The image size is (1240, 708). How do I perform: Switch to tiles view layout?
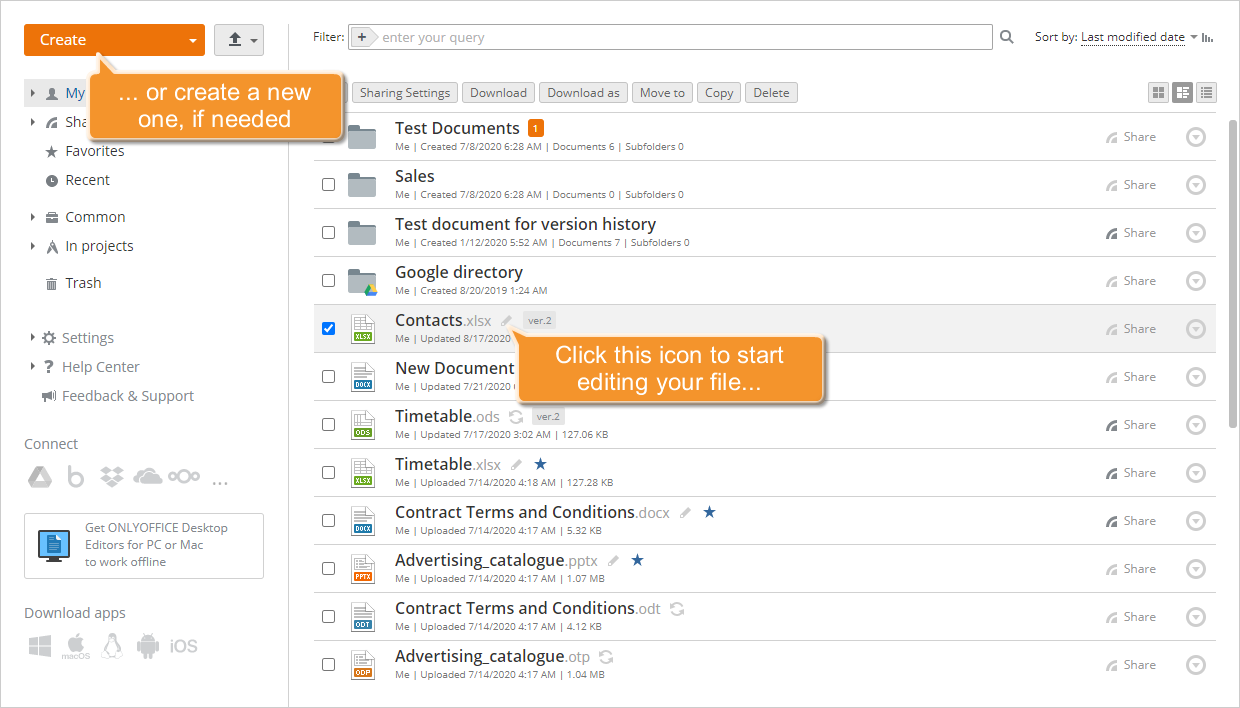tap(1158, 92)
